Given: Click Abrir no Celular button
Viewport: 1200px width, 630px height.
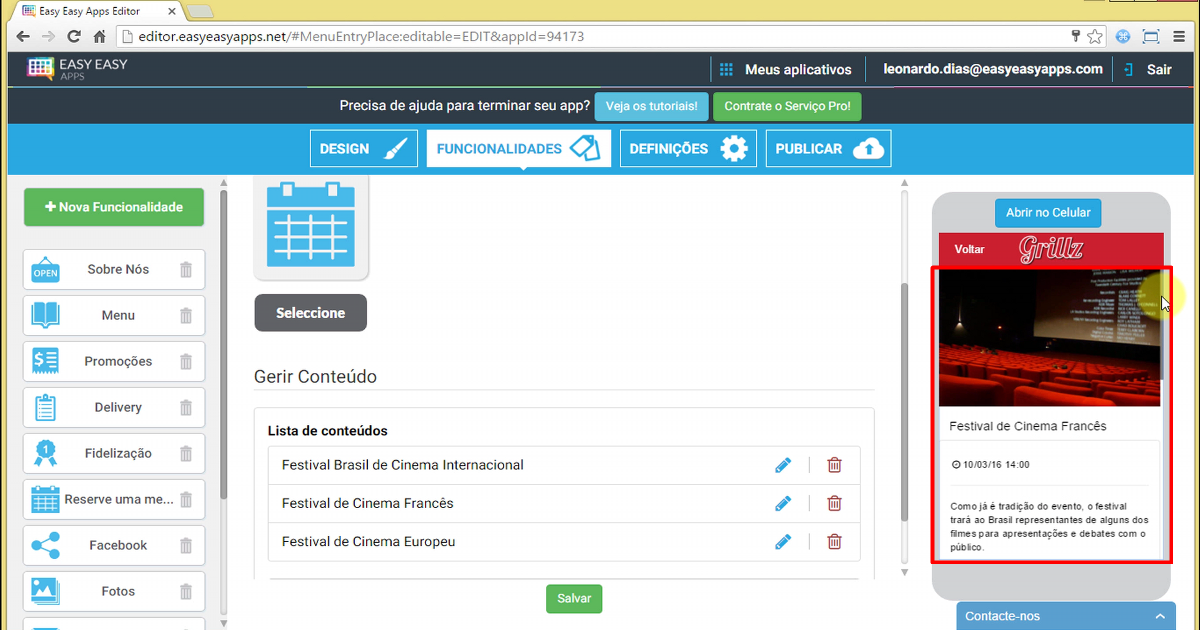Looking at the screenshot, I should (x=1048, y=213).
